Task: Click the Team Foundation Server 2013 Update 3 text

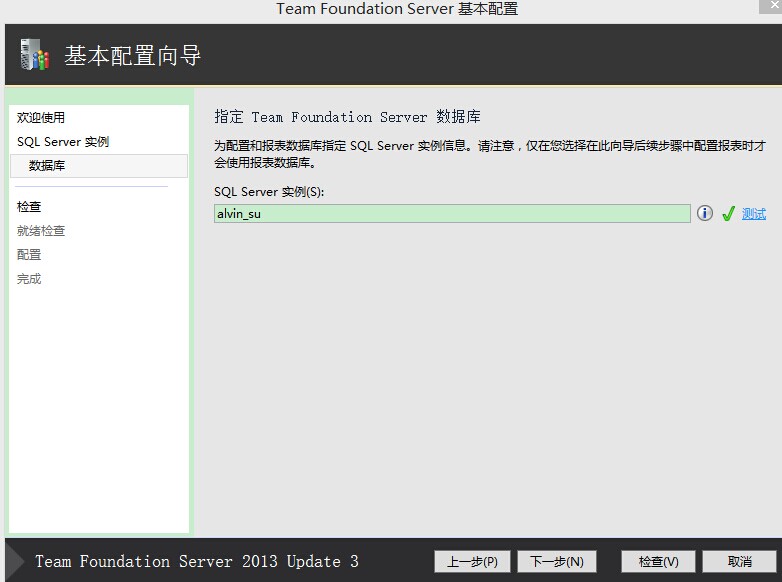Action: click(197, 562)
